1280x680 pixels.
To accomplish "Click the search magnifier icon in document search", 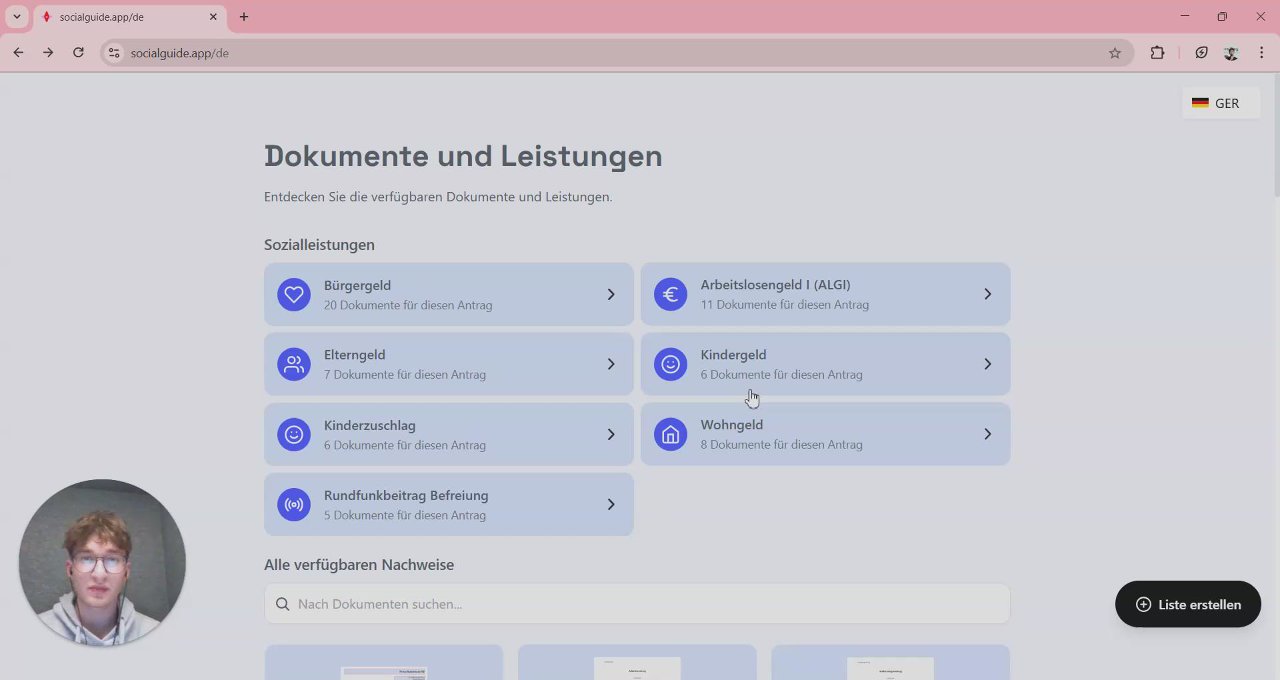I will click(283, 604).
